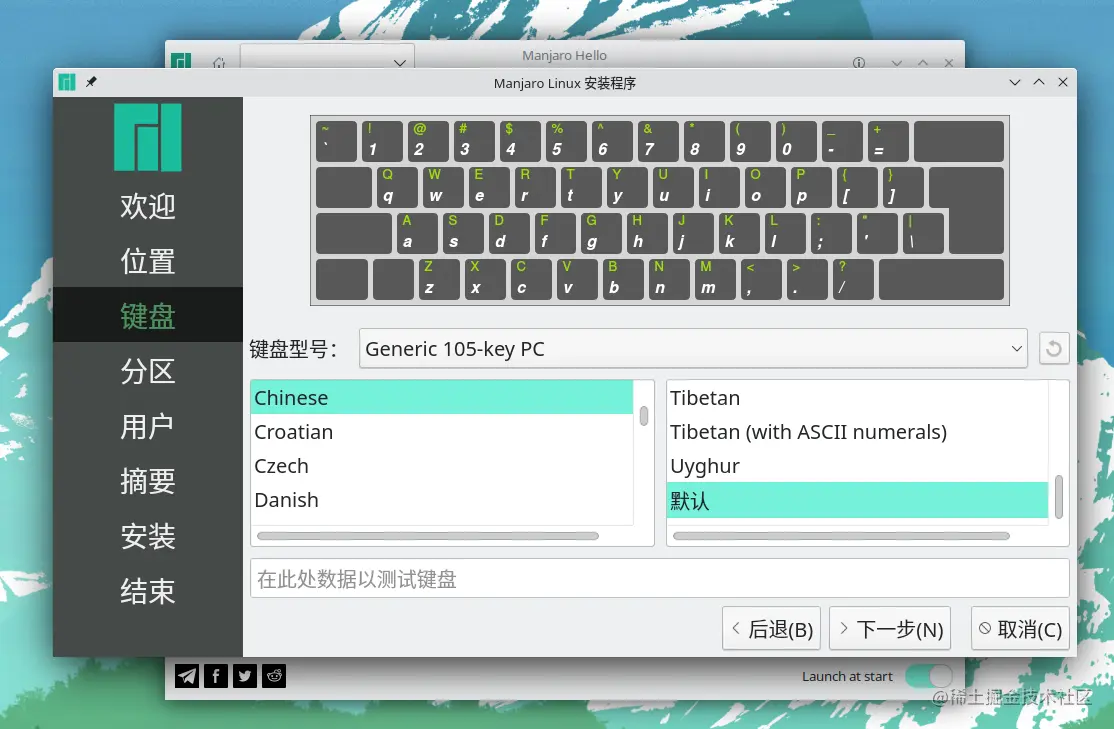Image resolution: width=1114 pixels, height=729 pixels.
Task: Click the 5 key on keyboard preview
Action: (566, 141)
